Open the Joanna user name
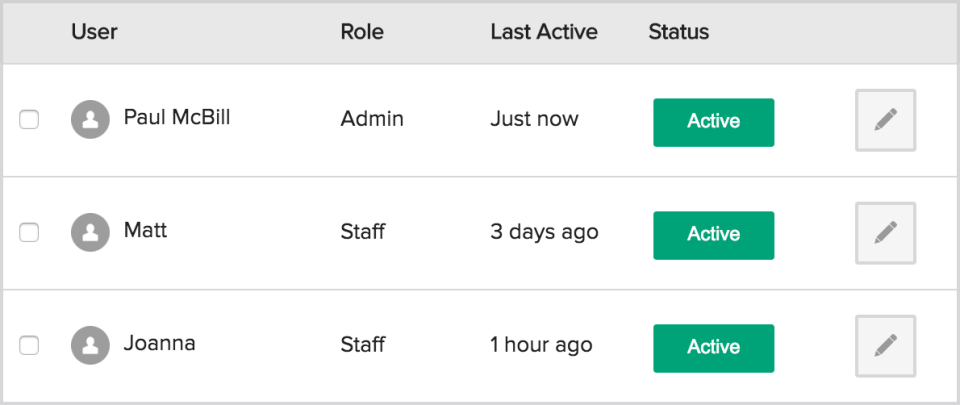 pos(159,344)
